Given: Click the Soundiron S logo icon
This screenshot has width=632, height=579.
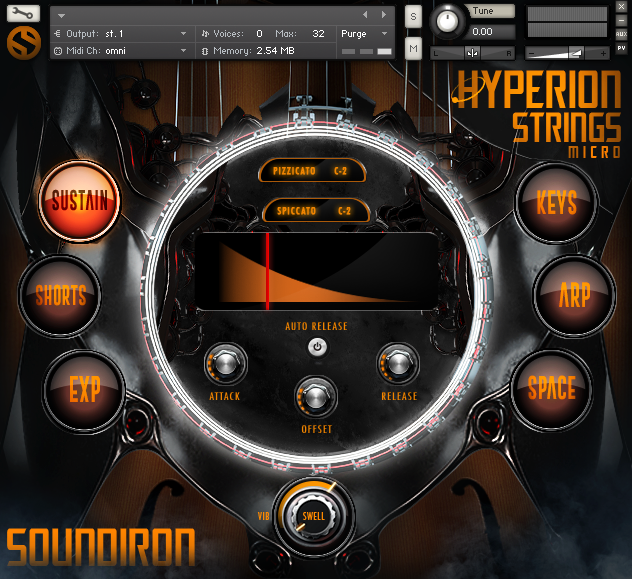Looking at the screenshot, I should point(24,42).
